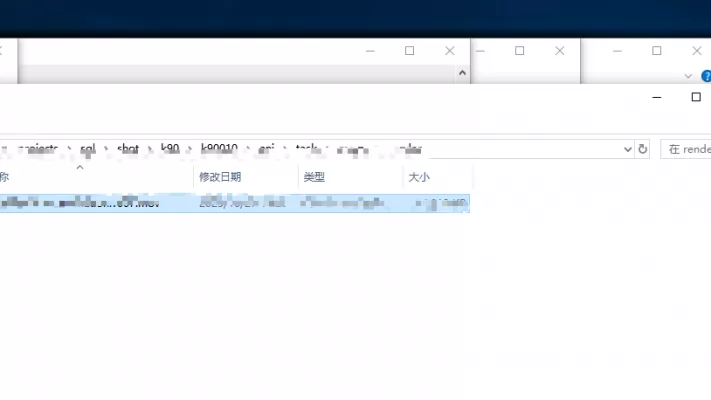Close the middle background window
Viewport: 711px width, 400px height.
560,51
